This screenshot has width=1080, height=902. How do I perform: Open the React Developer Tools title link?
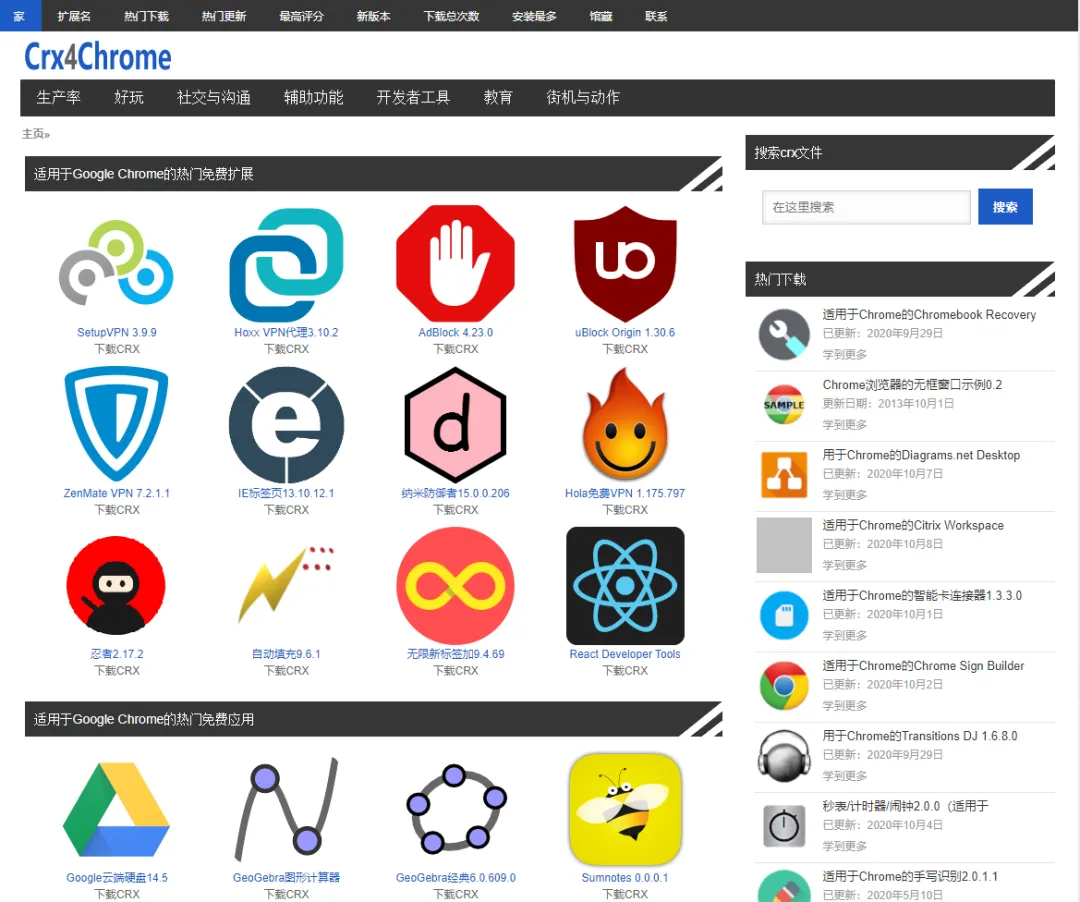coord(625,654)
